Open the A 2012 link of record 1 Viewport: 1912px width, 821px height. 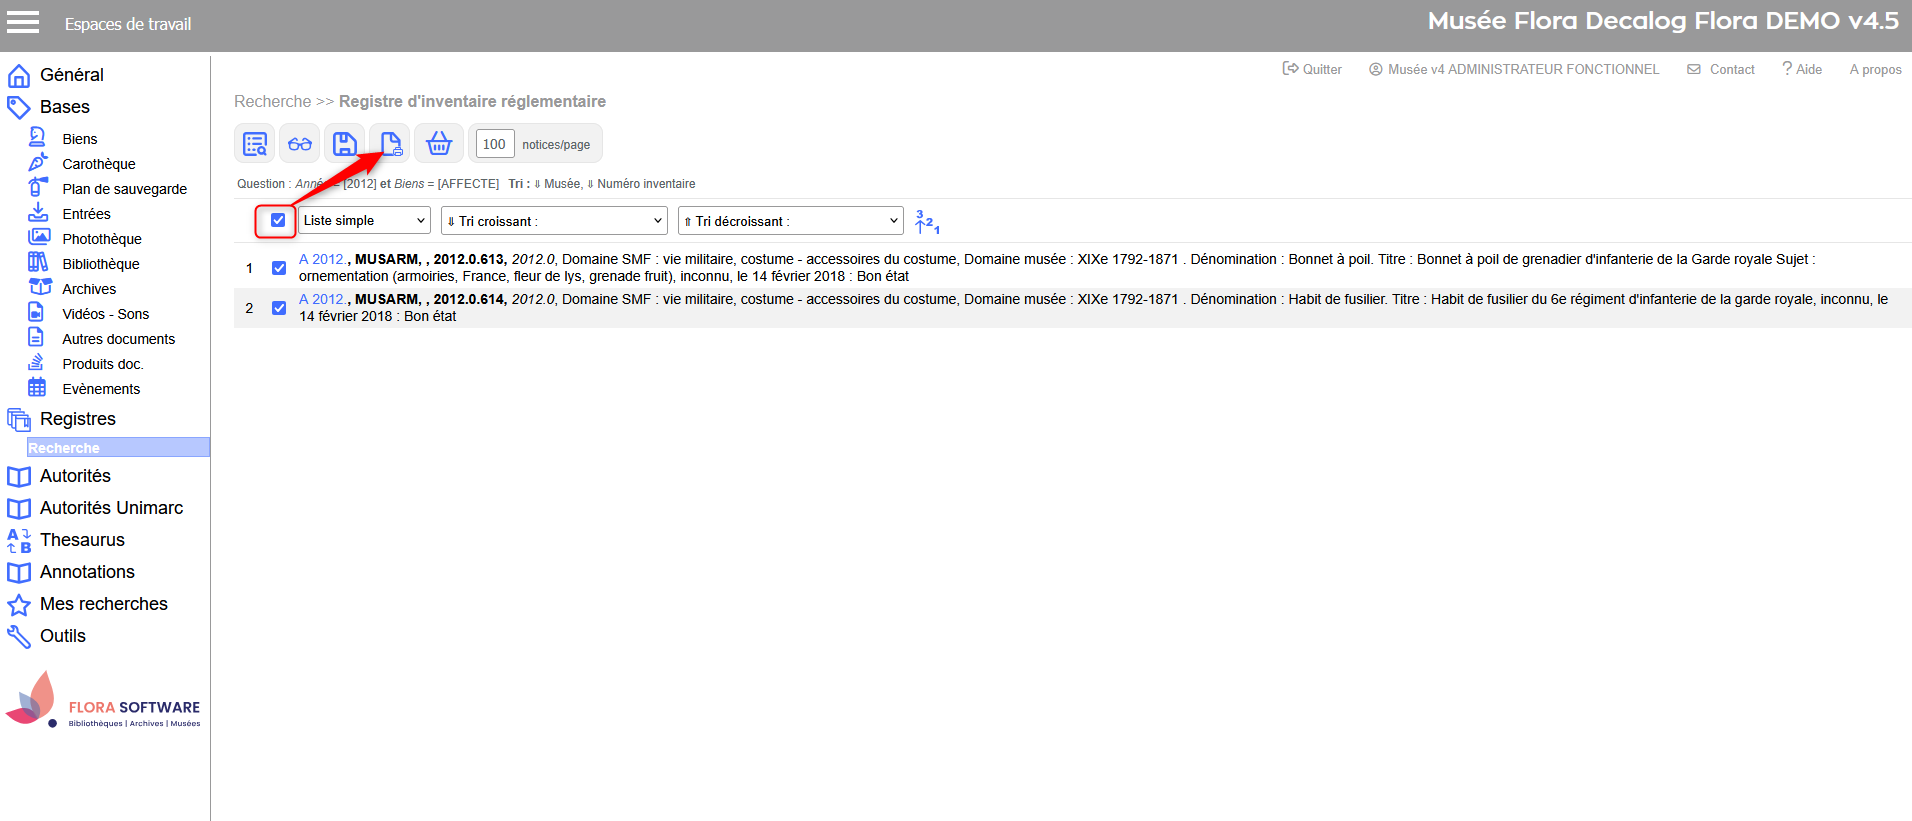(321, 259)
